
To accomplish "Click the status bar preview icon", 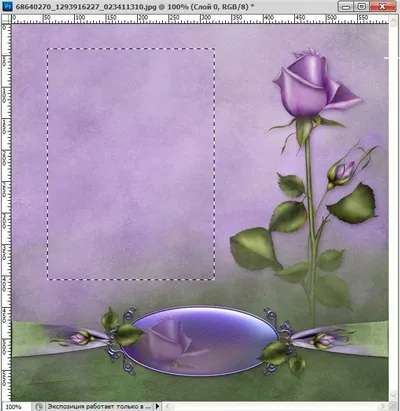I will tap(39, 407).
